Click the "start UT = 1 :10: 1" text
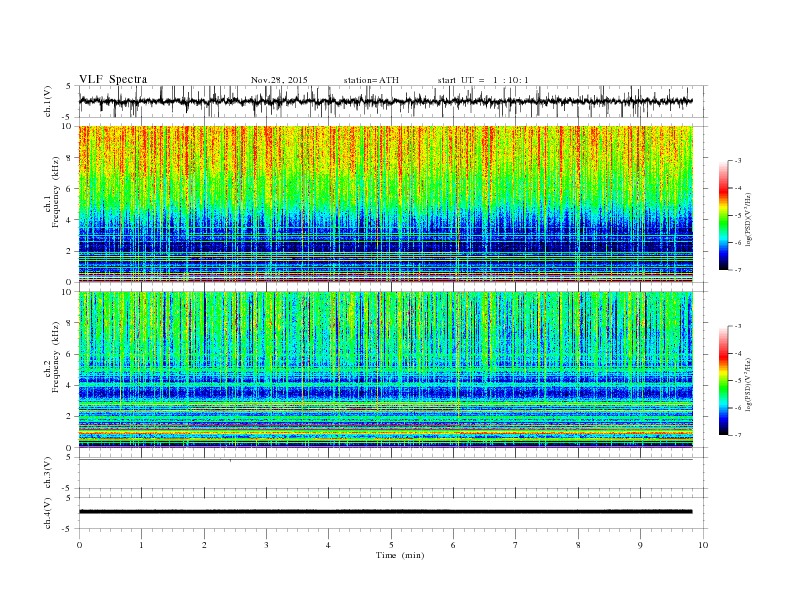The height and width of the screenshot is (612, 792). [483, 80]
